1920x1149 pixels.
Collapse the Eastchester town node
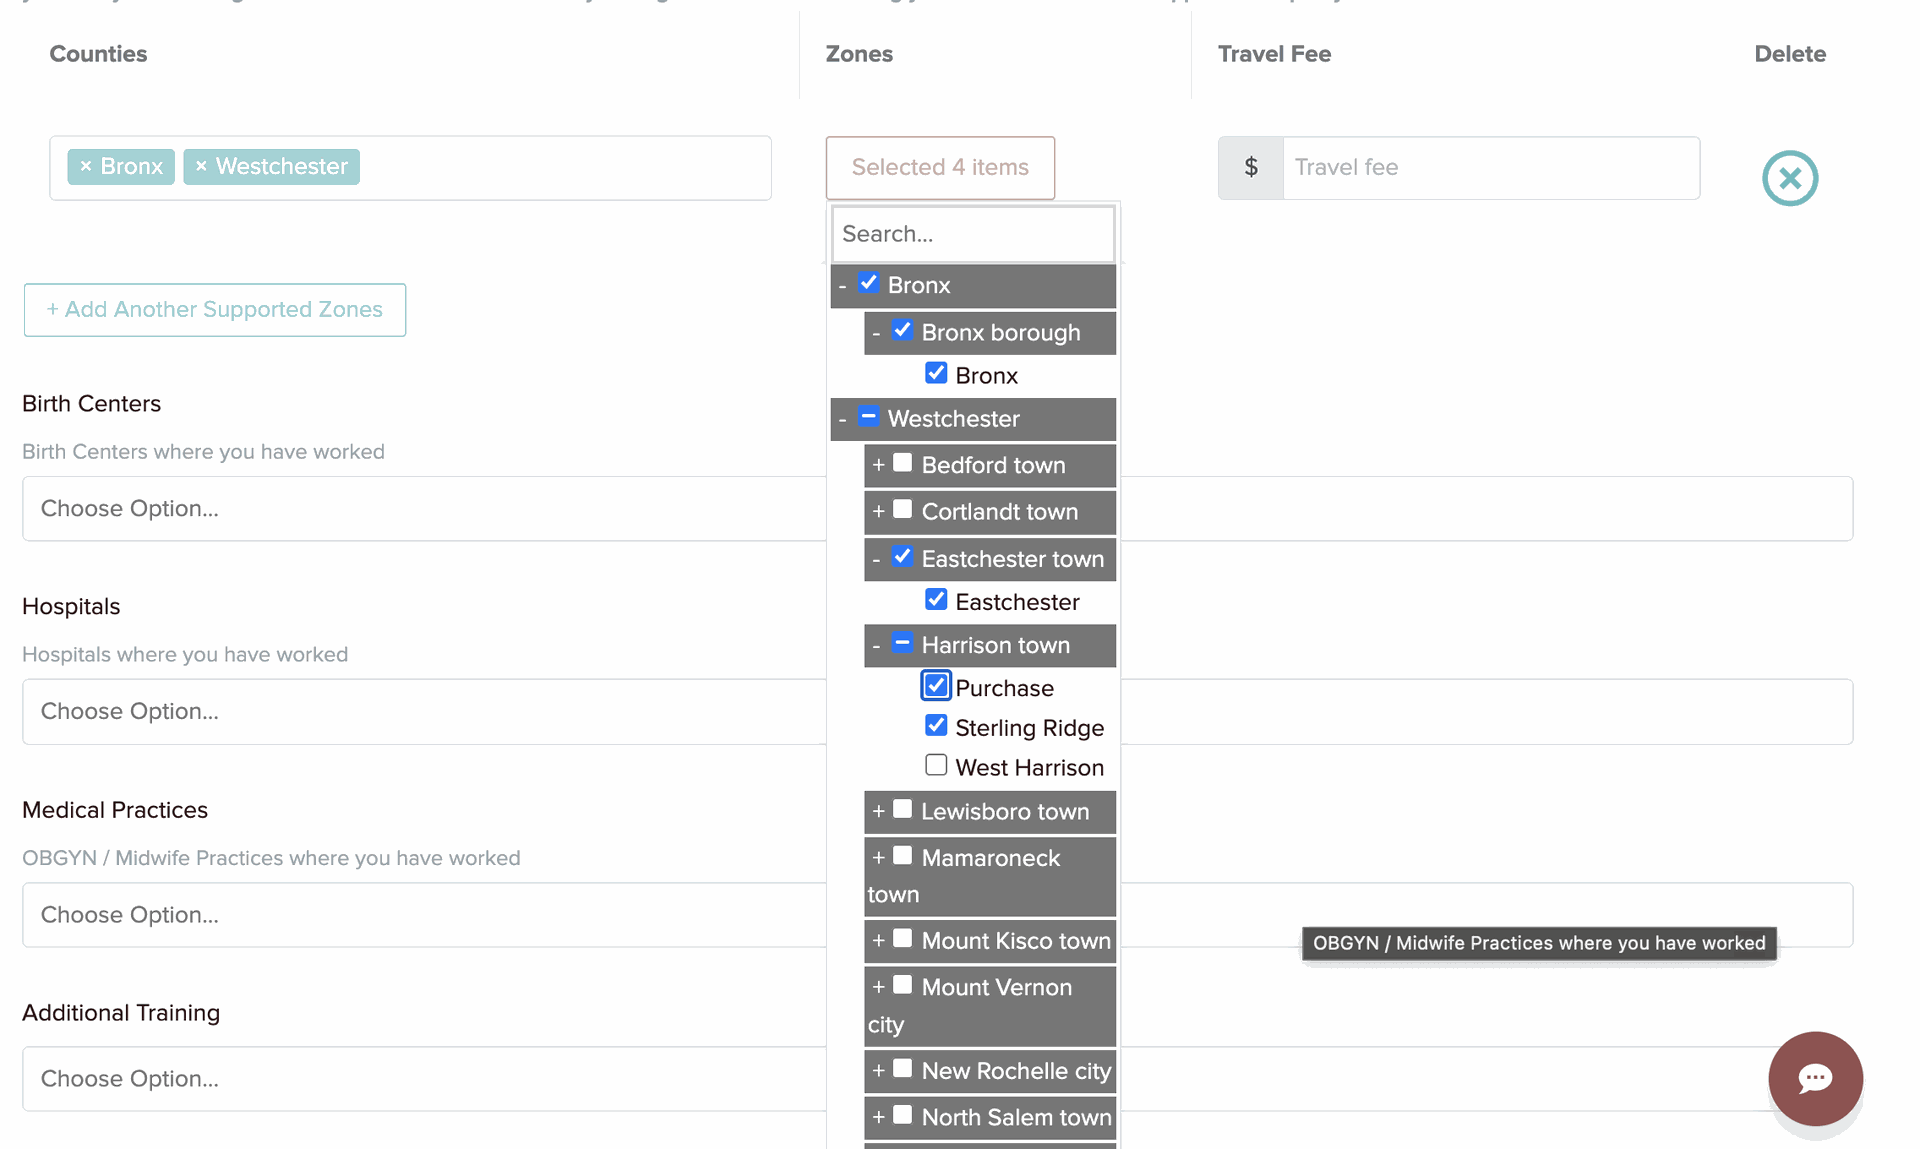(x=876, y=559)
